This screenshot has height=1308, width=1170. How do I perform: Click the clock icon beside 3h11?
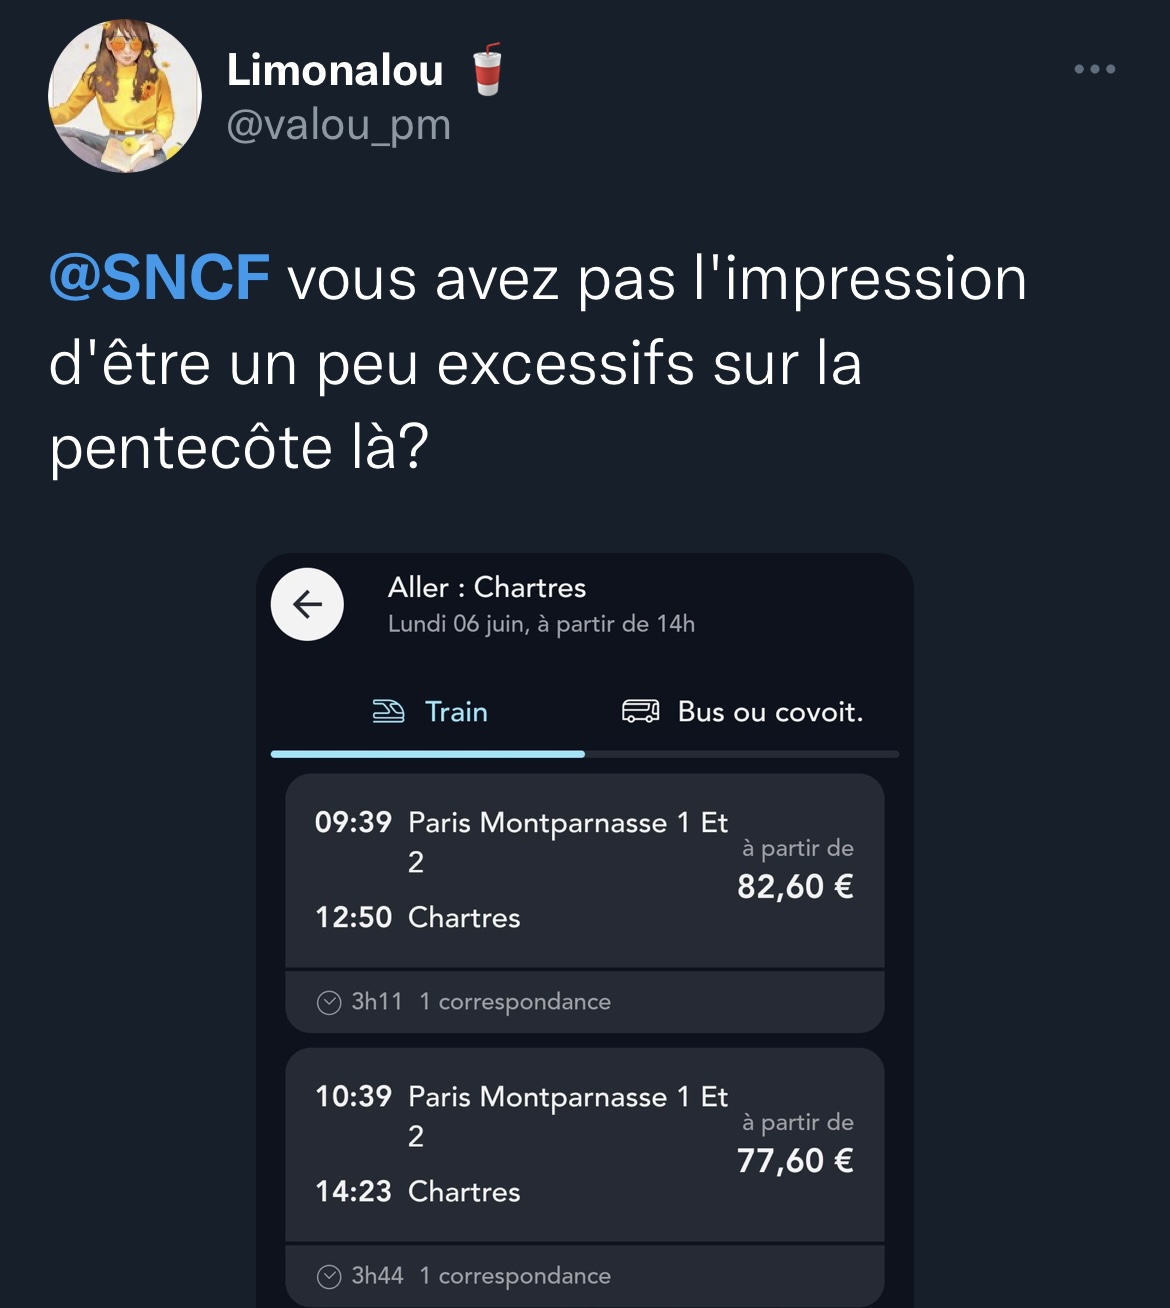pyautogui.click(x=329, y=1002)
